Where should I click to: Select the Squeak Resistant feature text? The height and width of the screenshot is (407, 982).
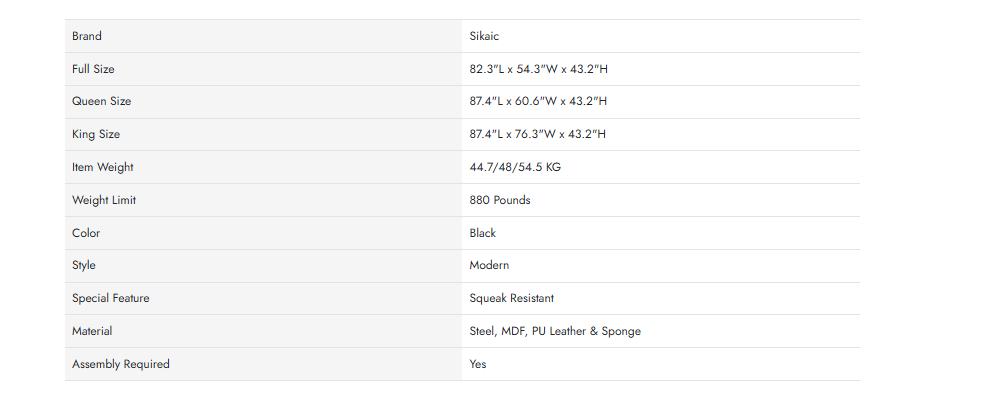pyautogui.click(x=512, y=298)
